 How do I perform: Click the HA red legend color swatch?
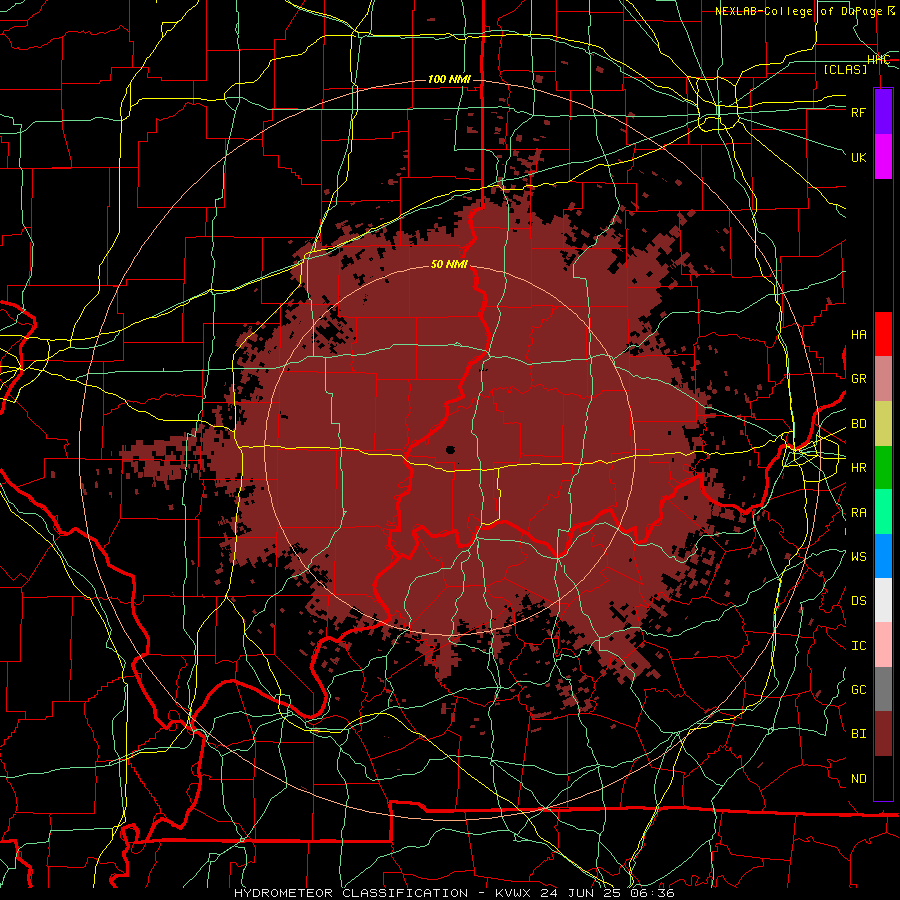[x=883, y=334]
